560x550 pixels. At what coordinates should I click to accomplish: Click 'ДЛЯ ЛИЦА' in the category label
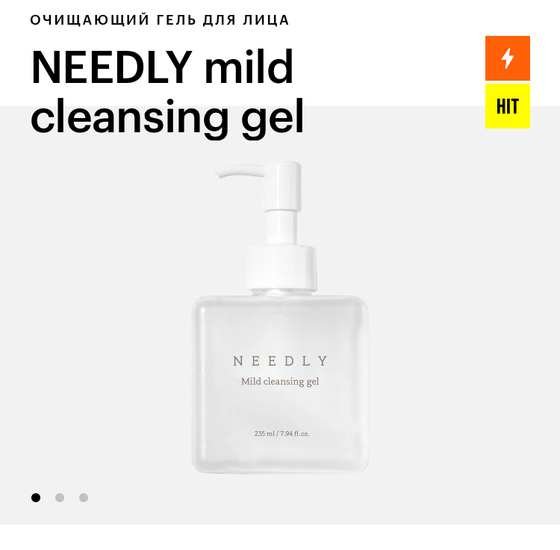point(246,20)
